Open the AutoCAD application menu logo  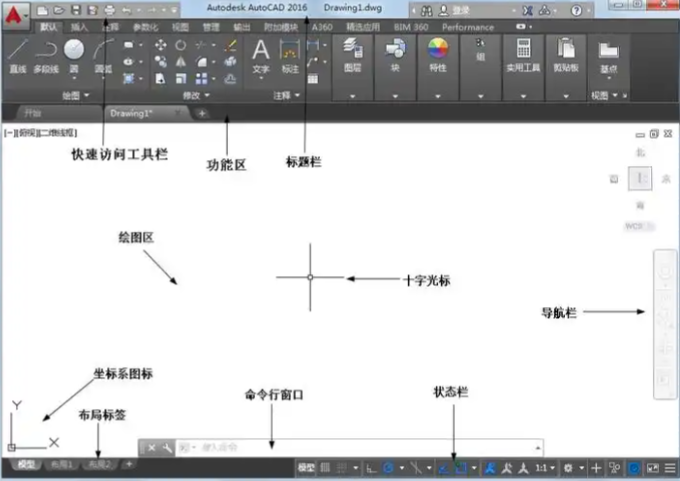(14, 15)
